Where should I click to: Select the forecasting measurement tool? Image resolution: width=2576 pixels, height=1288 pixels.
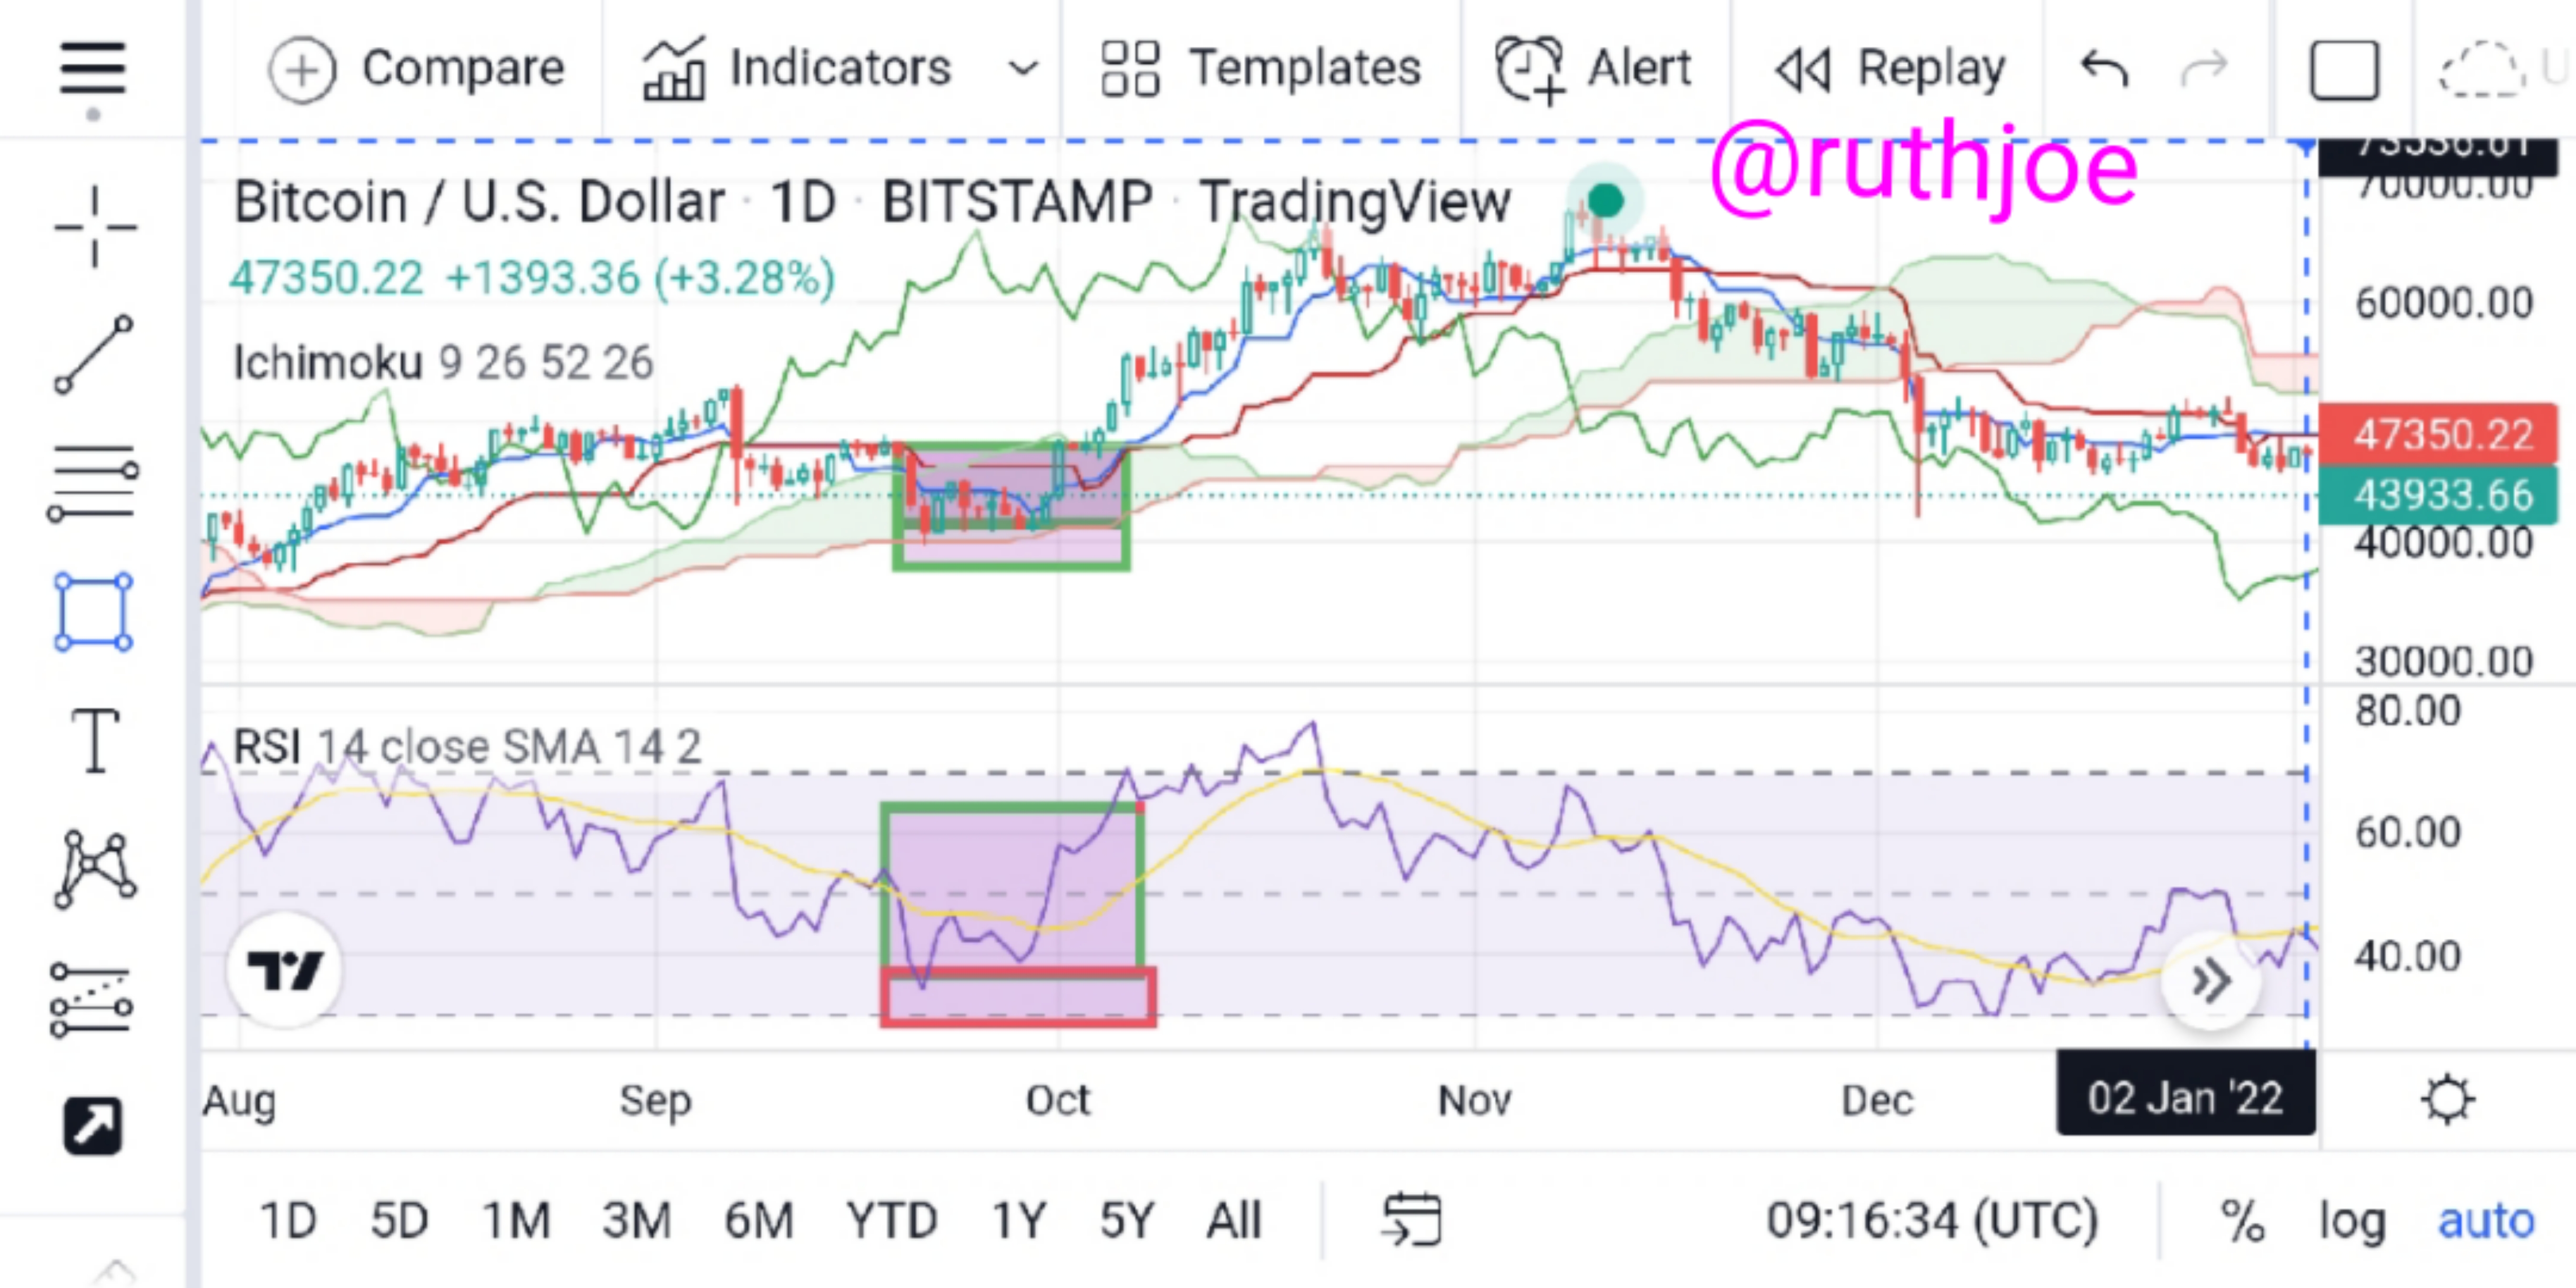91,1000
